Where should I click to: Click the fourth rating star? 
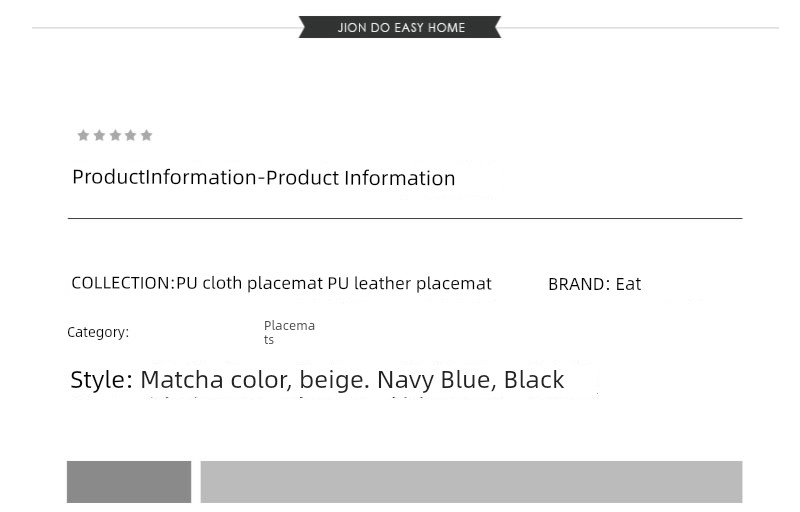tap(131, 135)
